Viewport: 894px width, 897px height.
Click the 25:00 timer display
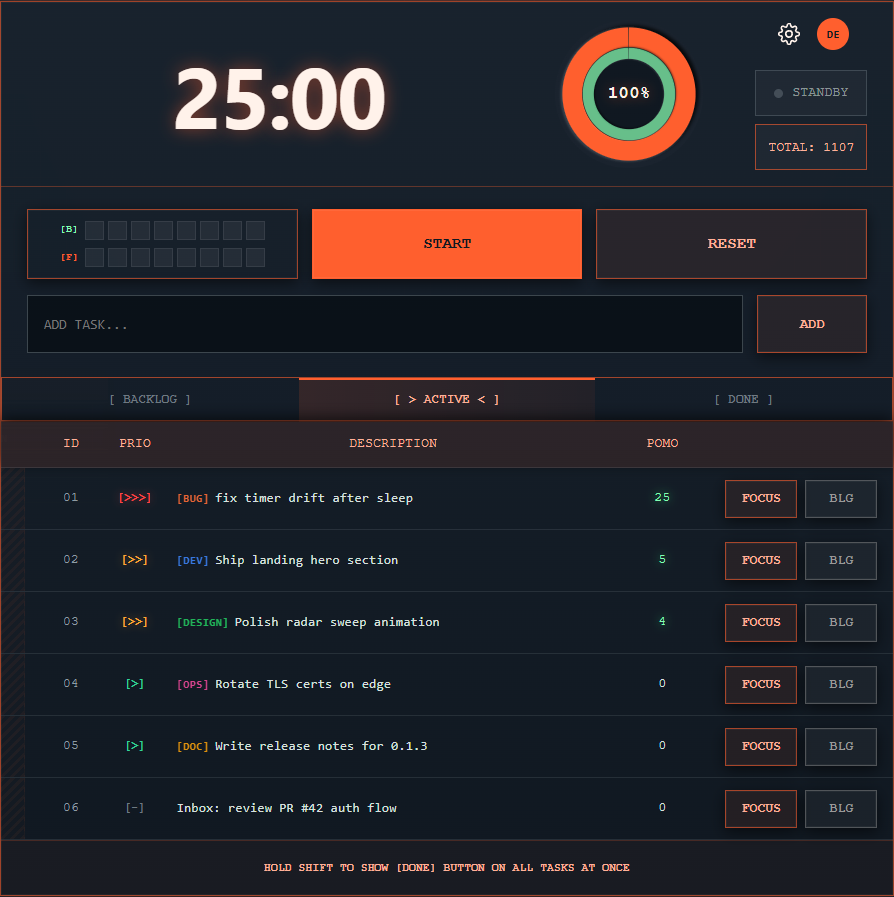click(280, 99)
